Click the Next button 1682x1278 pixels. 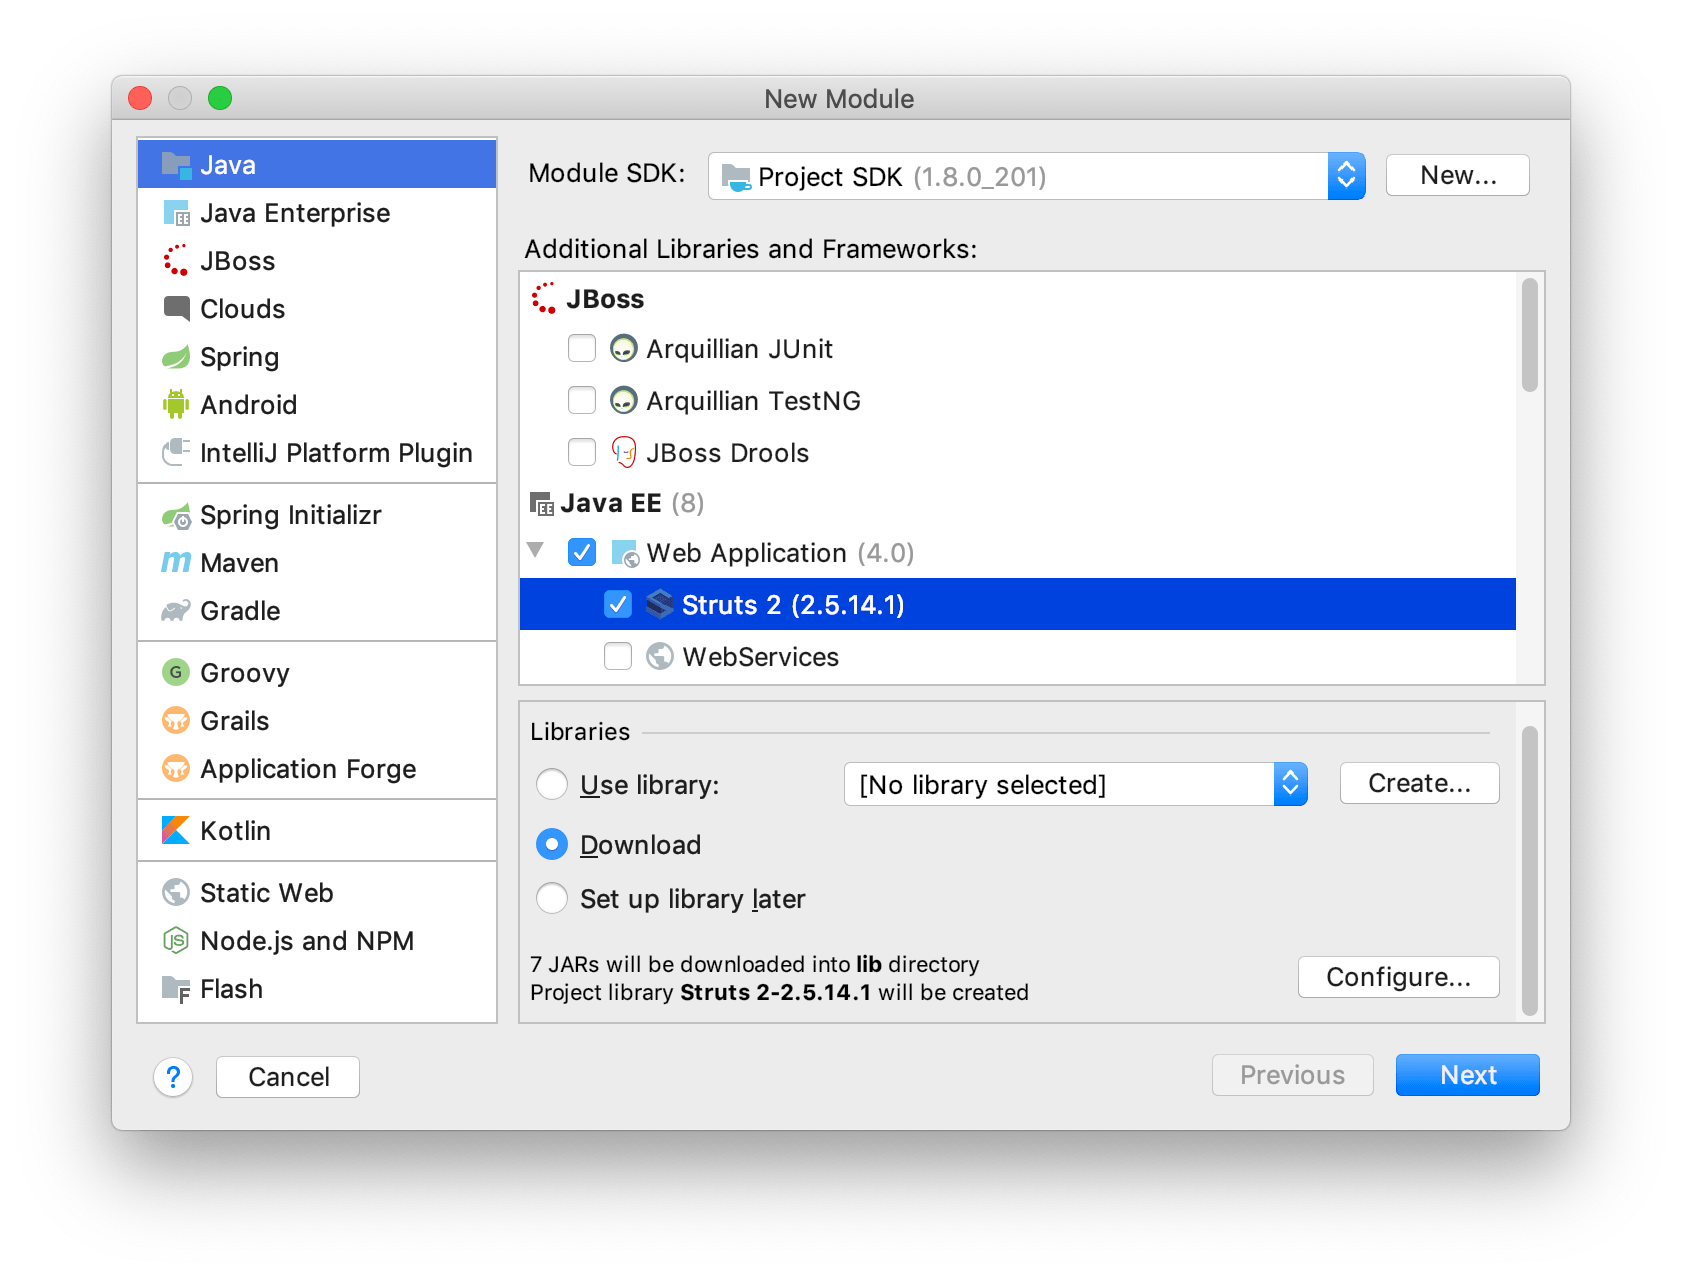pos(1467,1075)
